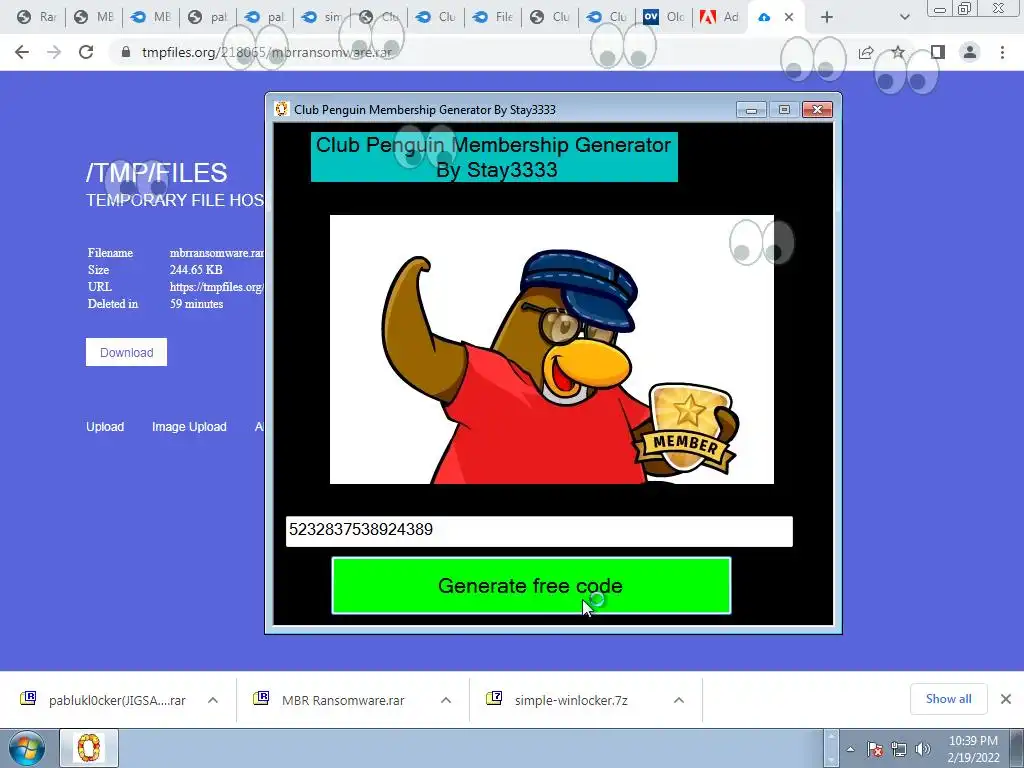Toggle Chrome side panel

938,52
